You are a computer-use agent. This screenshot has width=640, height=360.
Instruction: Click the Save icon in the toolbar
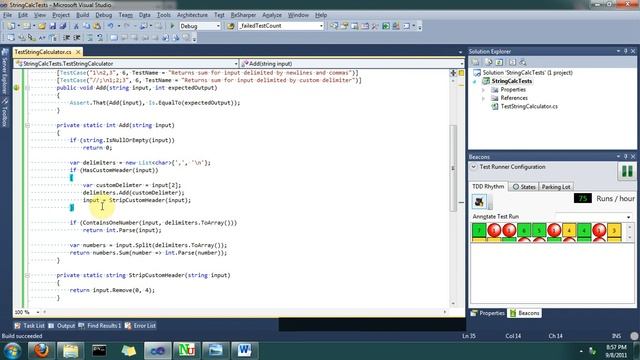pyautogui.click(x=53, y=26)
